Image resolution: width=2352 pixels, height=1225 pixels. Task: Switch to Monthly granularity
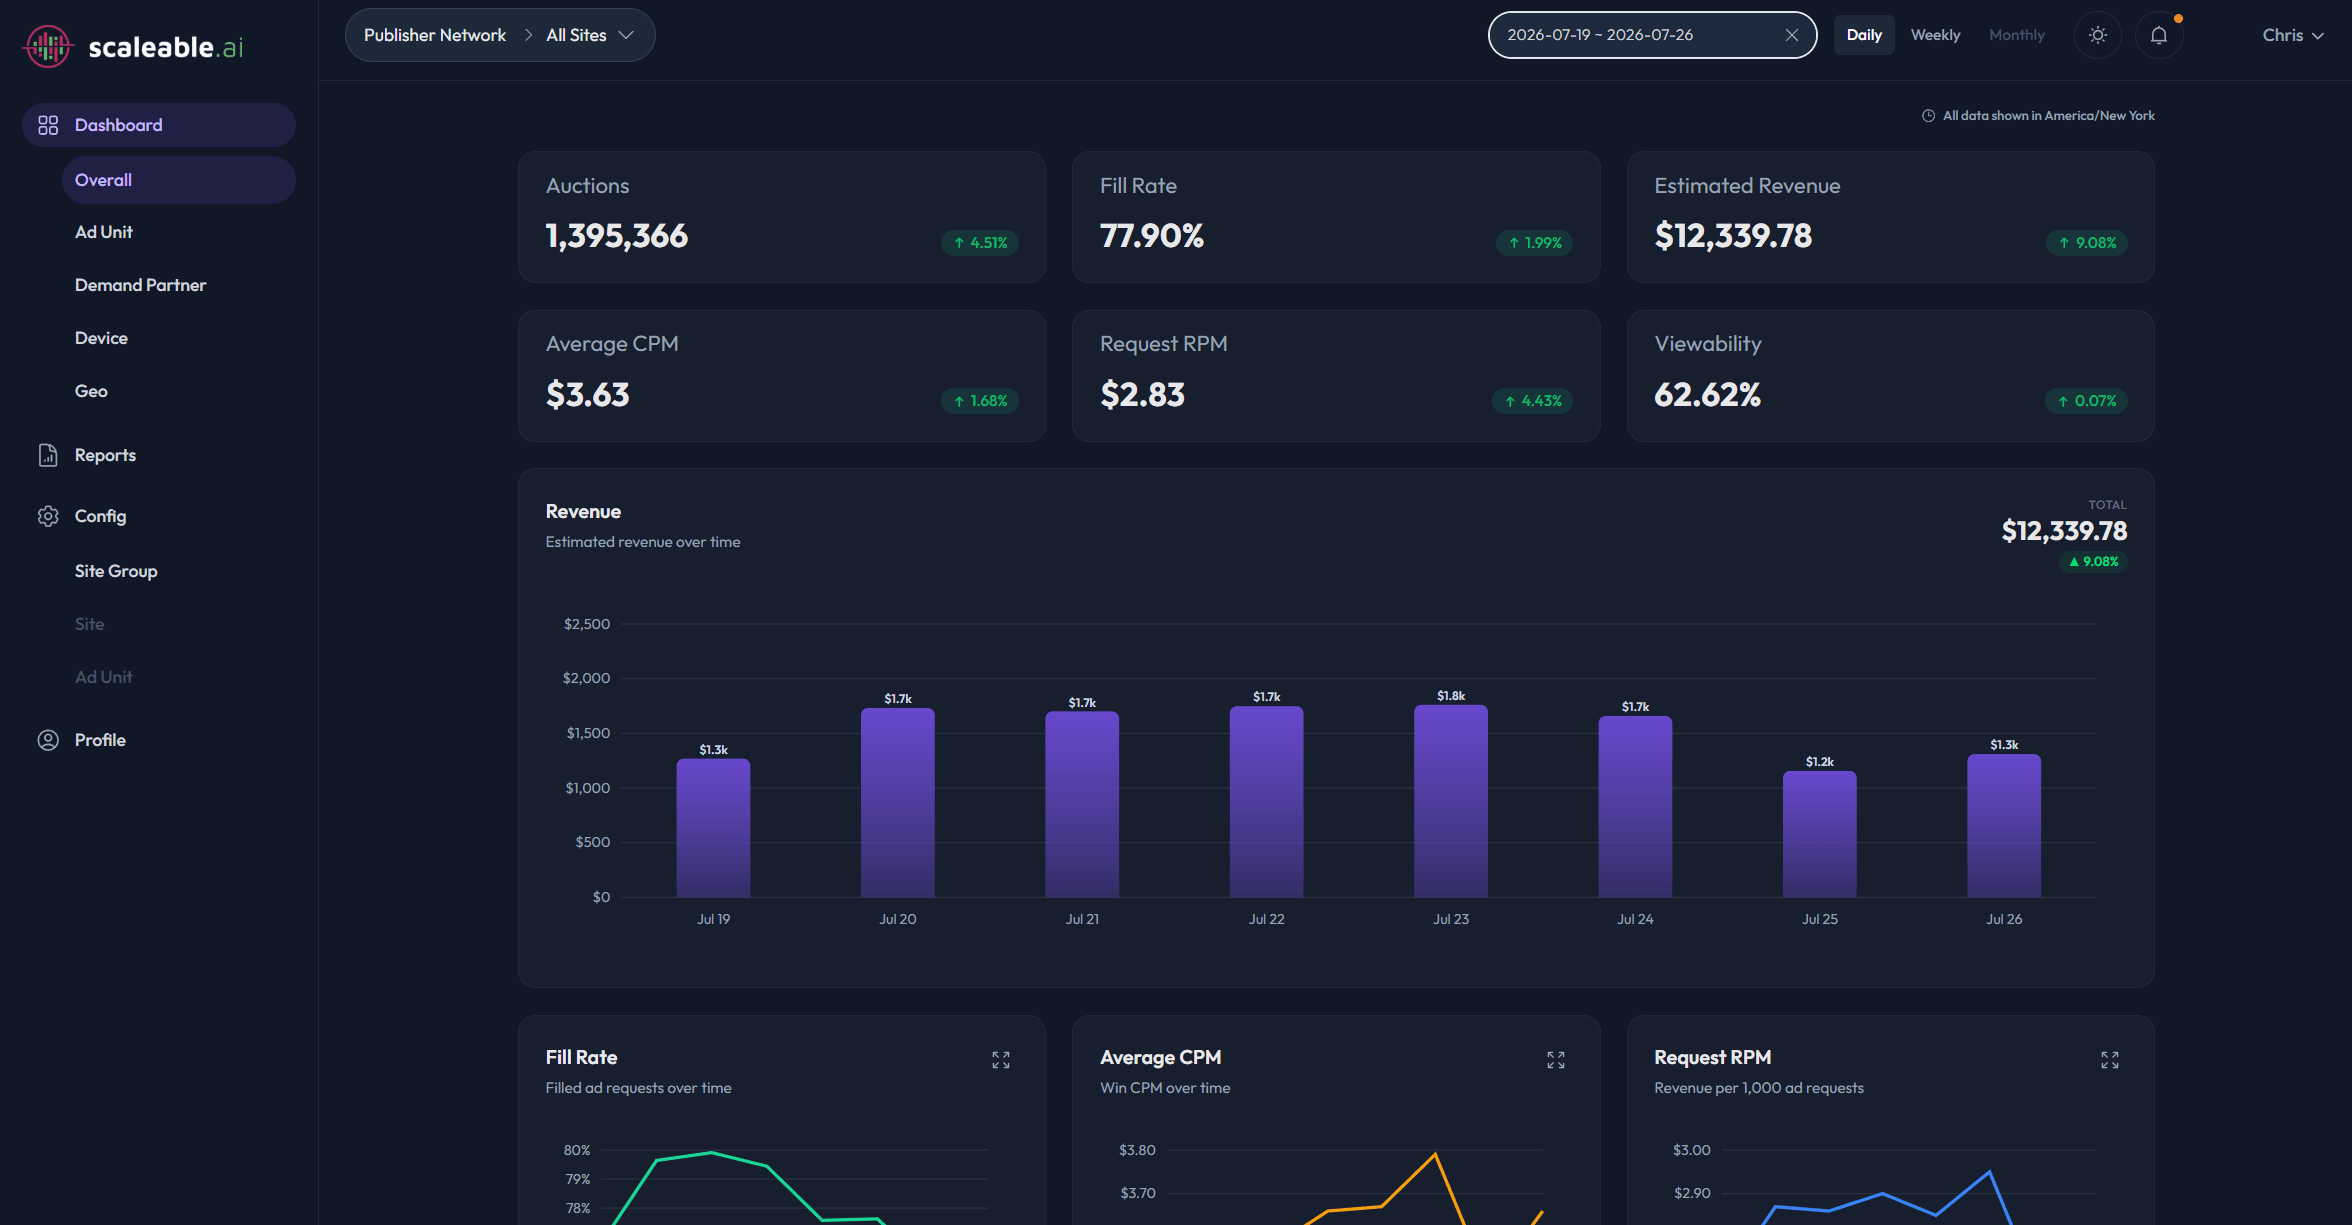[2017, 35]
